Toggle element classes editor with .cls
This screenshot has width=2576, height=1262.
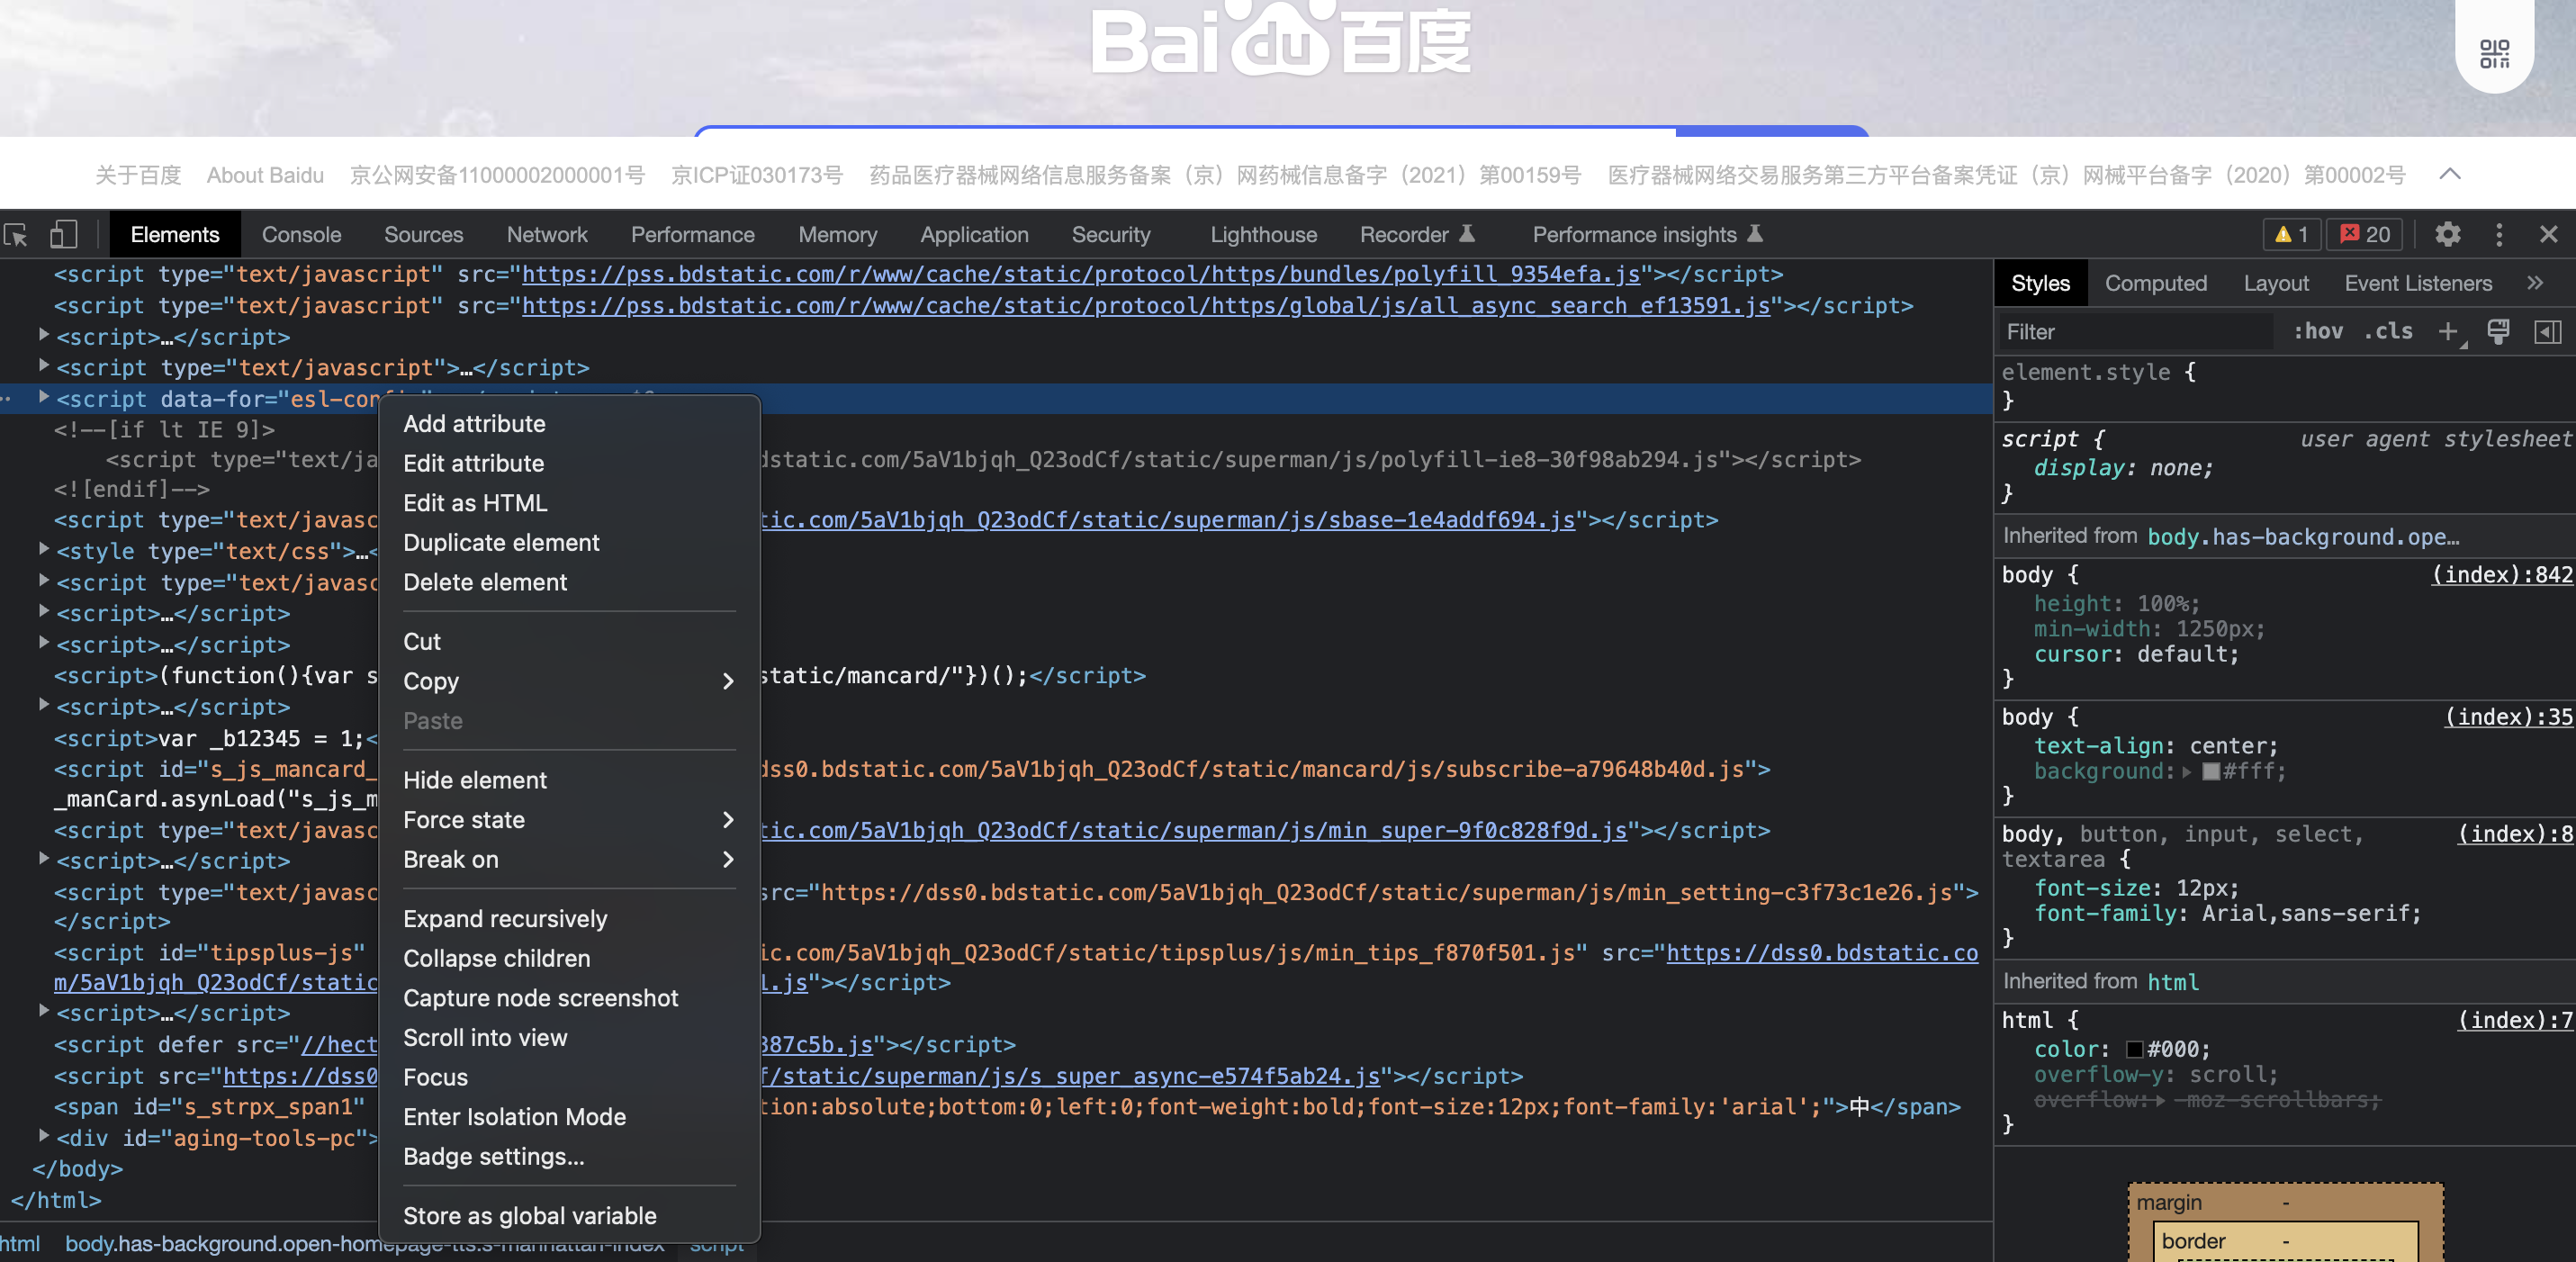tap(2388, 331)
